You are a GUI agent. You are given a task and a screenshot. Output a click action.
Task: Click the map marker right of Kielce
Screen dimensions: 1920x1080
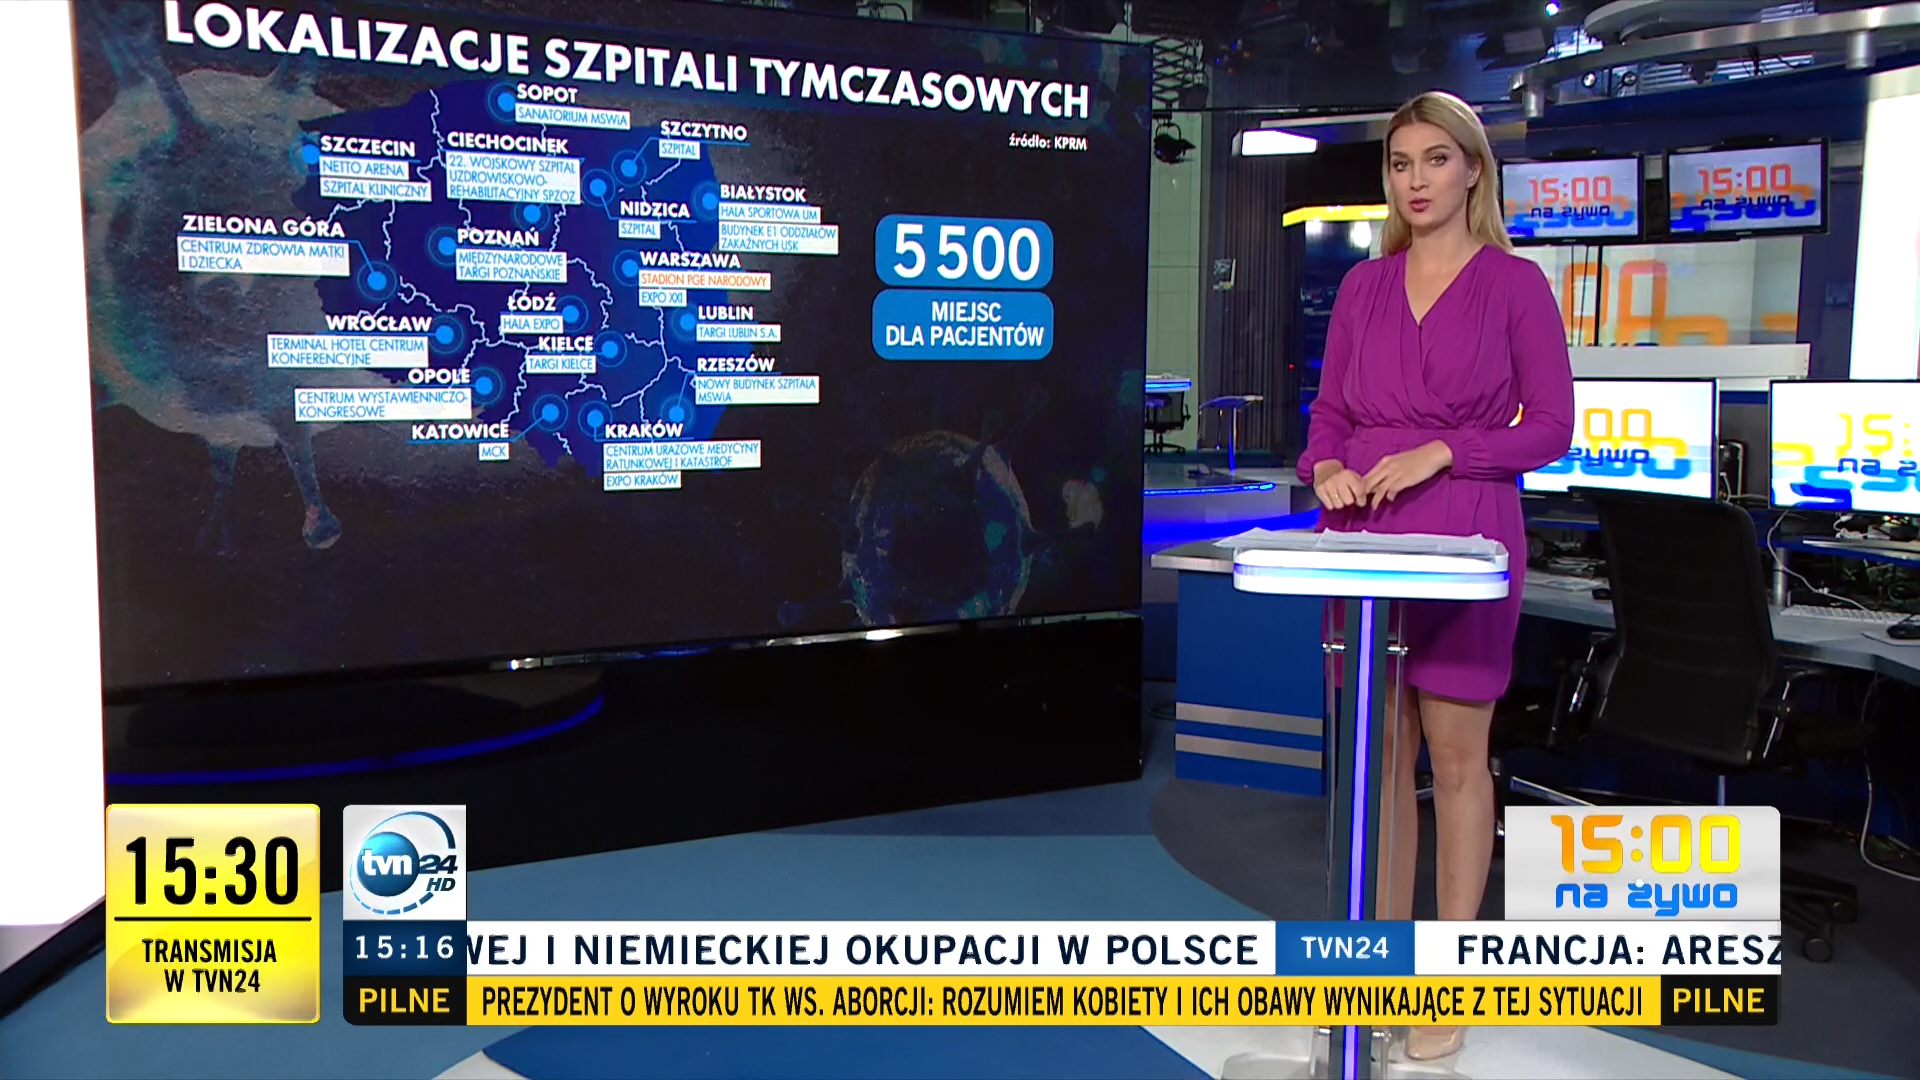(x=610, y=350)
